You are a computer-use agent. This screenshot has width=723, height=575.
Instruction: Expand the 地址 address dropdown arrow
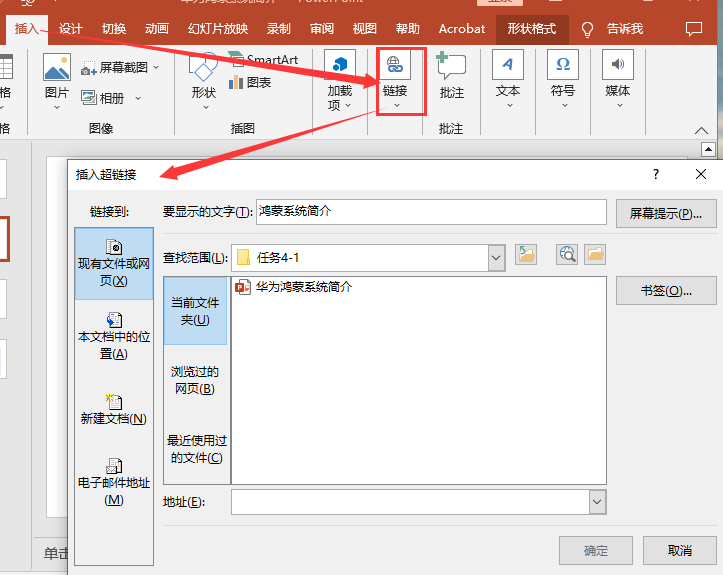[x=597, y=501]
